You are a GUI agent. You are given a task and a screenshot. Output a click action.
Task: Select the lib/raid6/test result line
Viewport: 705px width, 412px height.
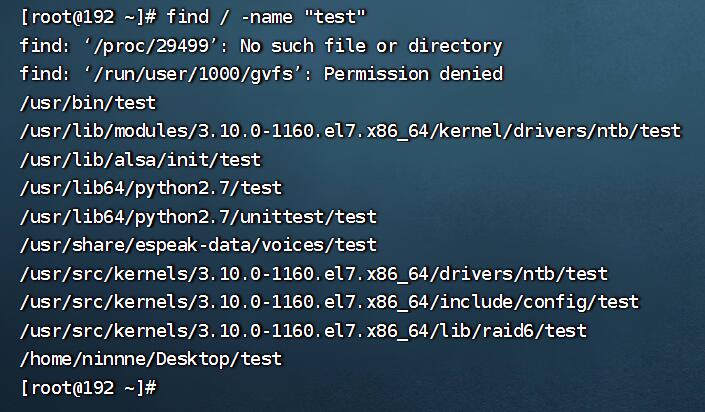(x=303, y=330)
